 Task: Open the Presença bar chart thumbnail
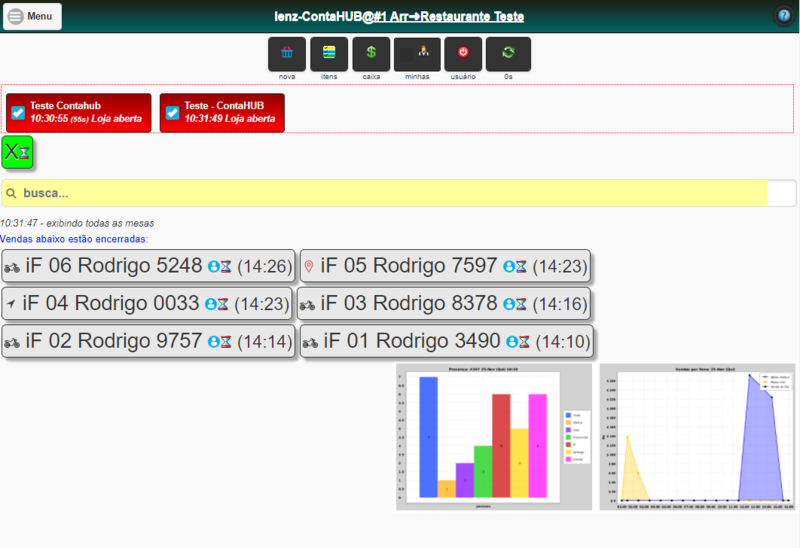(494, 437)
